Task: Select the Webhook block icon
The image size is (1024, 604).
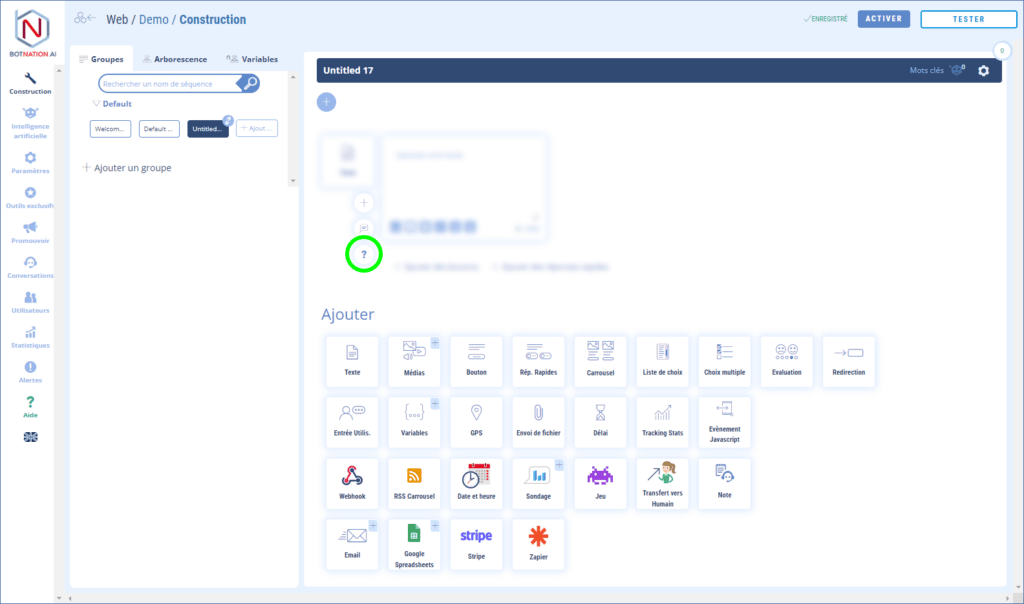Action: (x=352, y=483)
